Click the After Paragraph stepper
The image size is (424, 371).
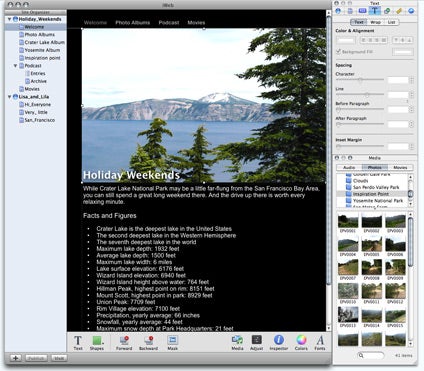pyautogui.click(x=412, y=124)
